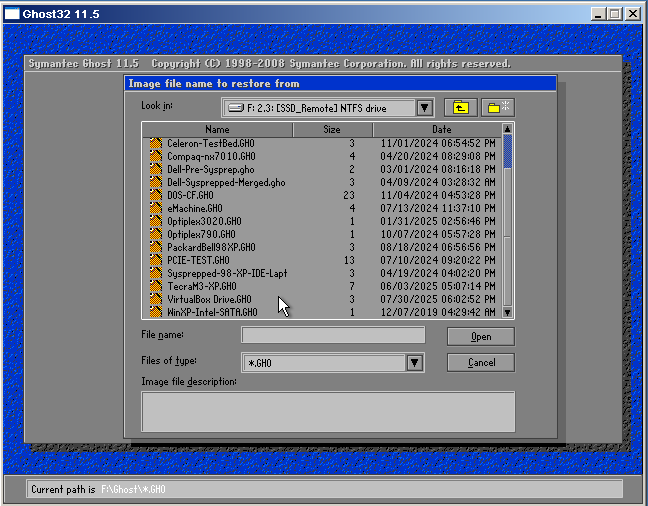Select the WinXP-Intel-SATA.GHO file name
The image size is (648, 506).
coord(212,312)
